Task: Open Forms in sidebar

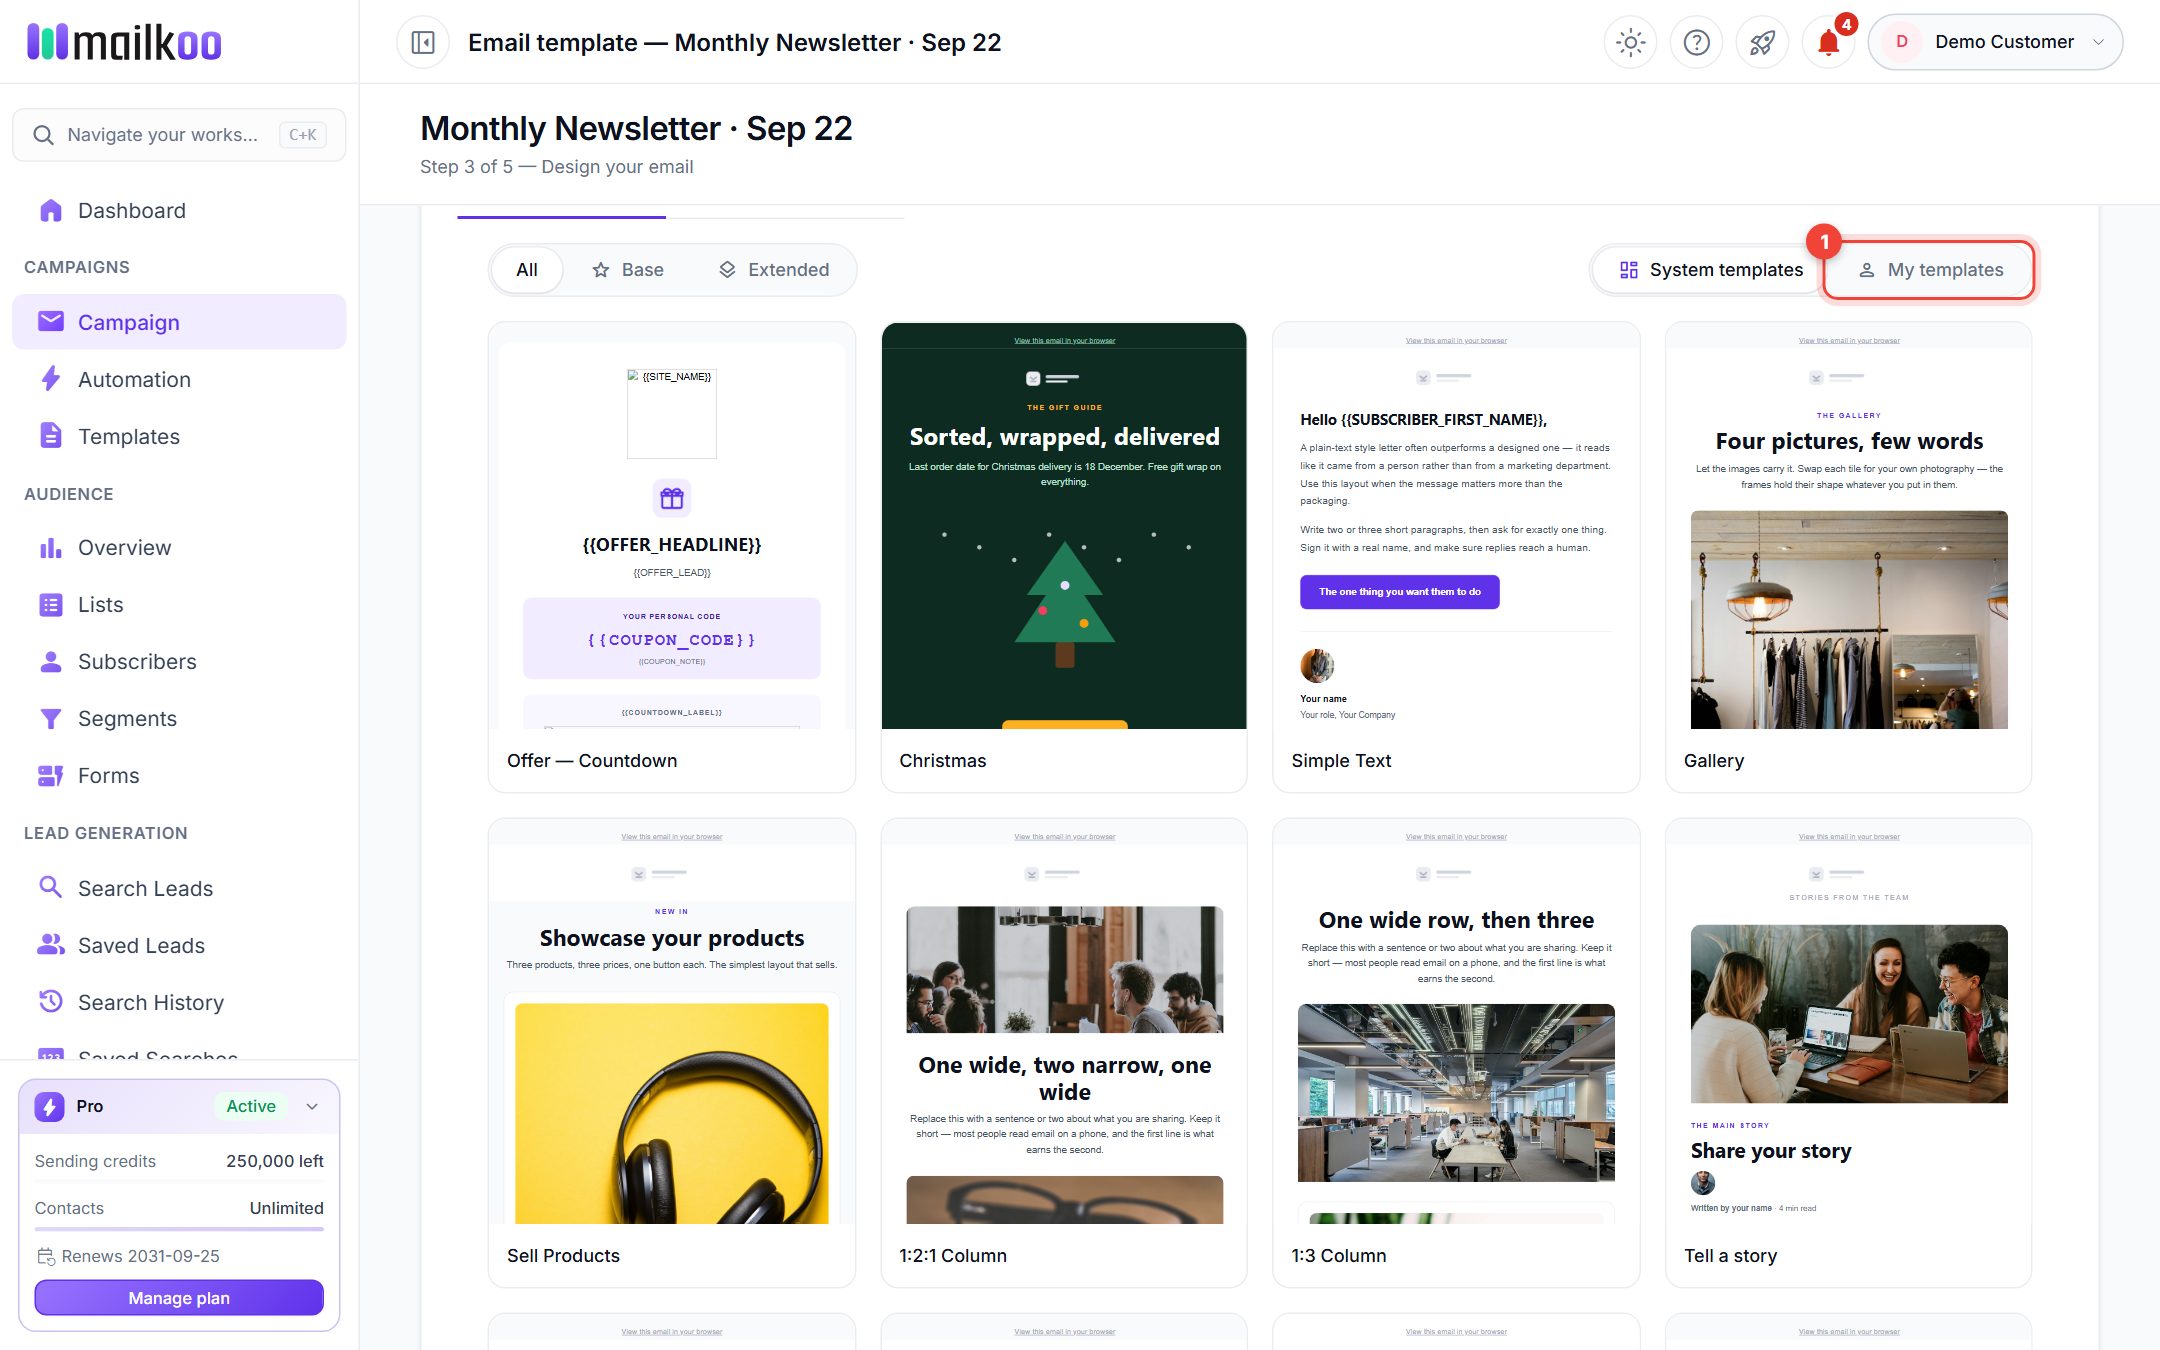Action: [x=179, y=775]
